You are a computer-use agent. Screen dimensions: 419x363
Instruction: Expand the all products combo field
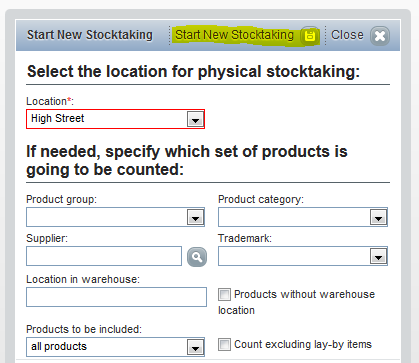click(x=115, y=347)
